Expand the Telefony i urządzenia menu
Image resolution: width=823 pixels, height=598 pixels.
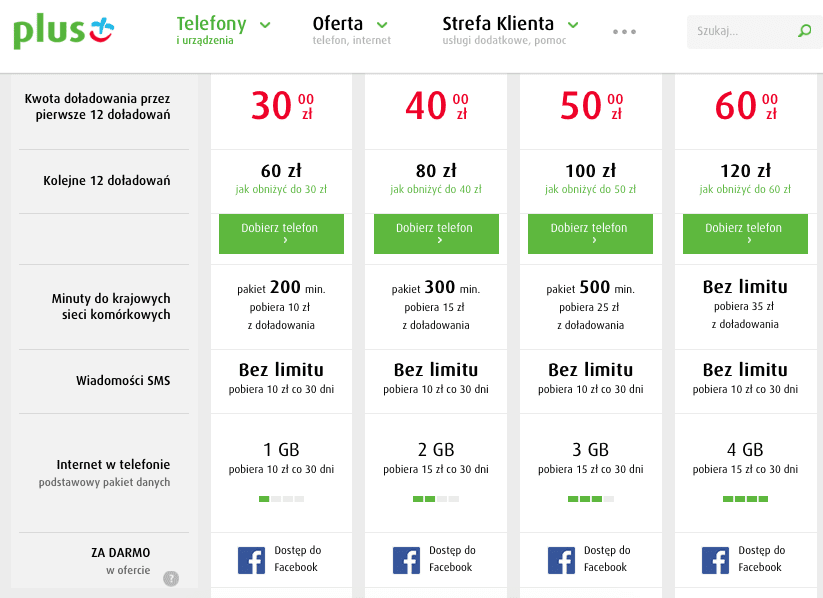[223, 30]
